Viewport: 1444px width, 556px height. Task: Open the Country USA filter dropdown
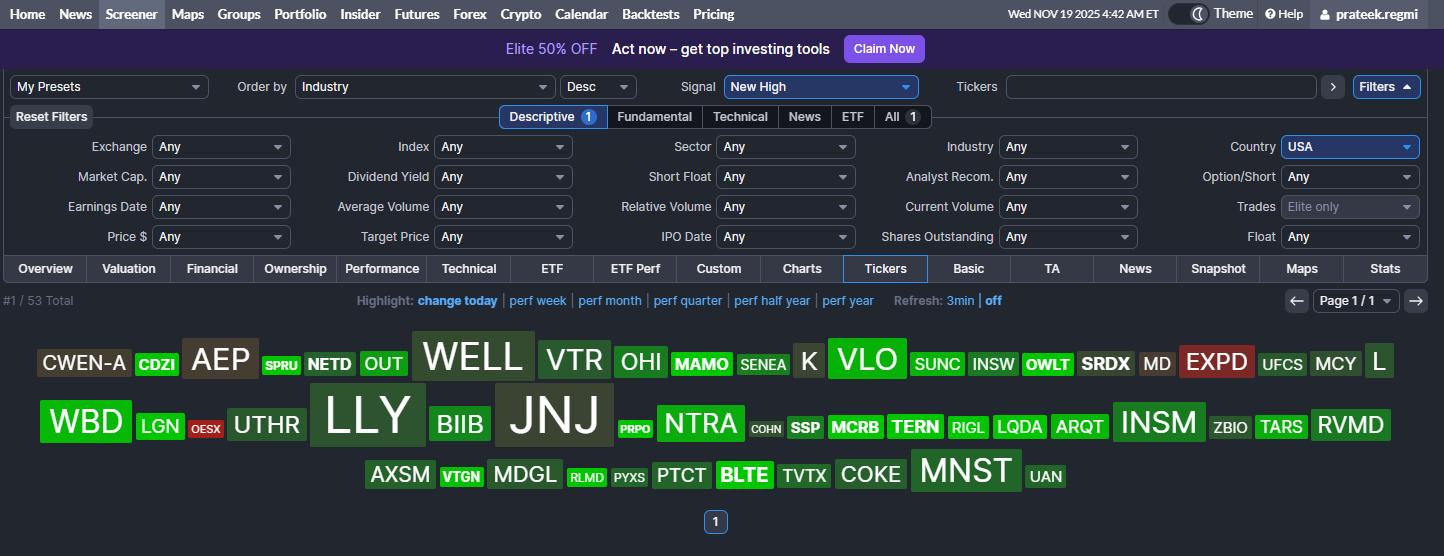pyautogui.click(x=1350, y=147)
